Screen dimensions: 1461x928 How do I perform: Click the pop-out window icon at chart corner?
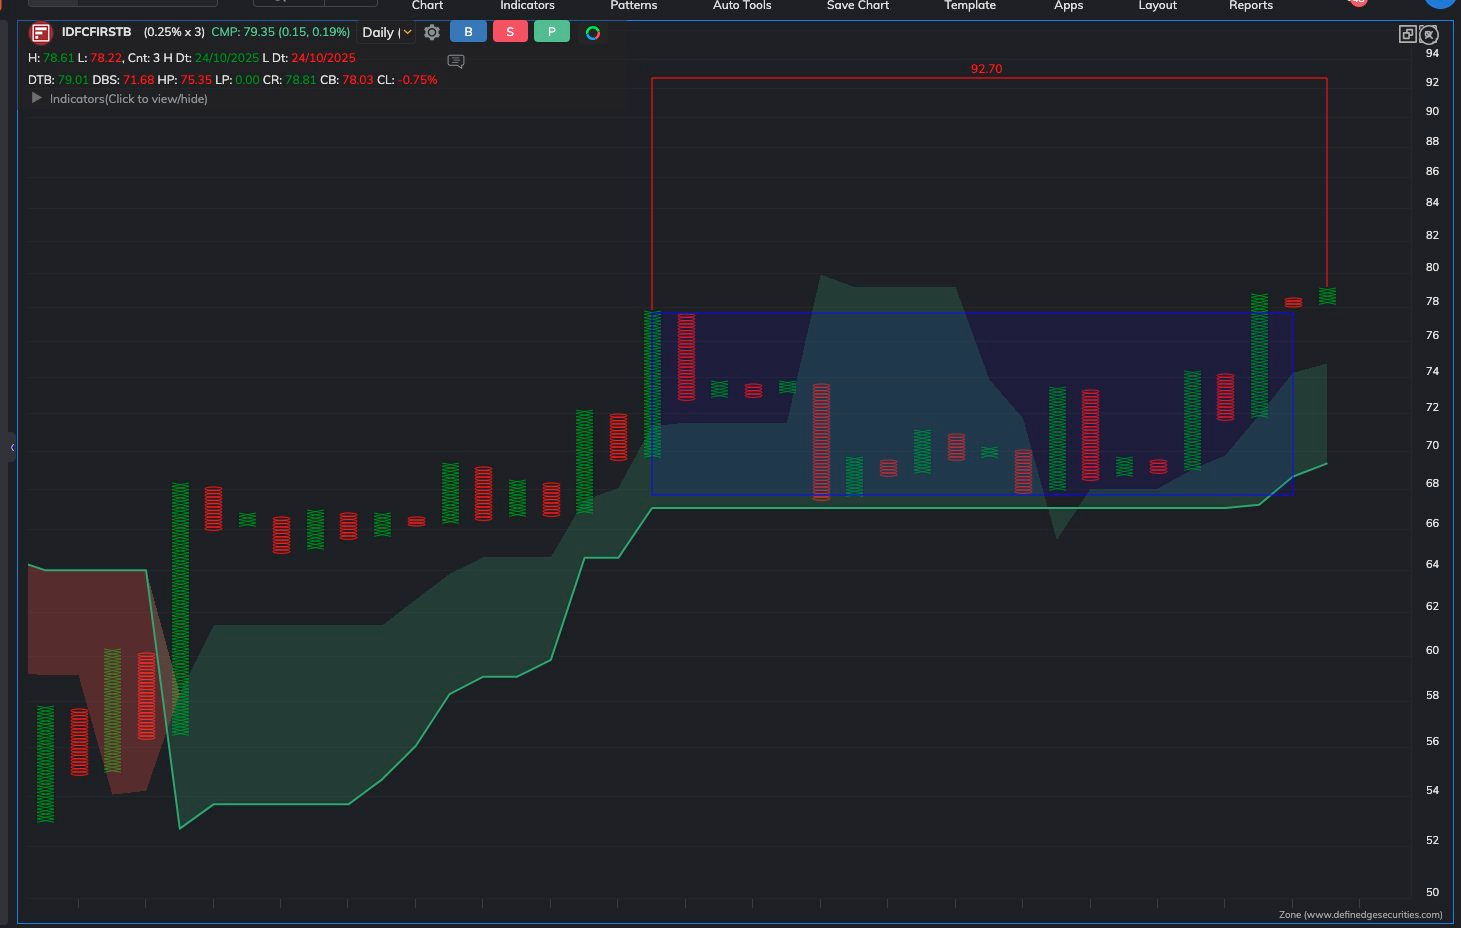(x=1407, y=34)
